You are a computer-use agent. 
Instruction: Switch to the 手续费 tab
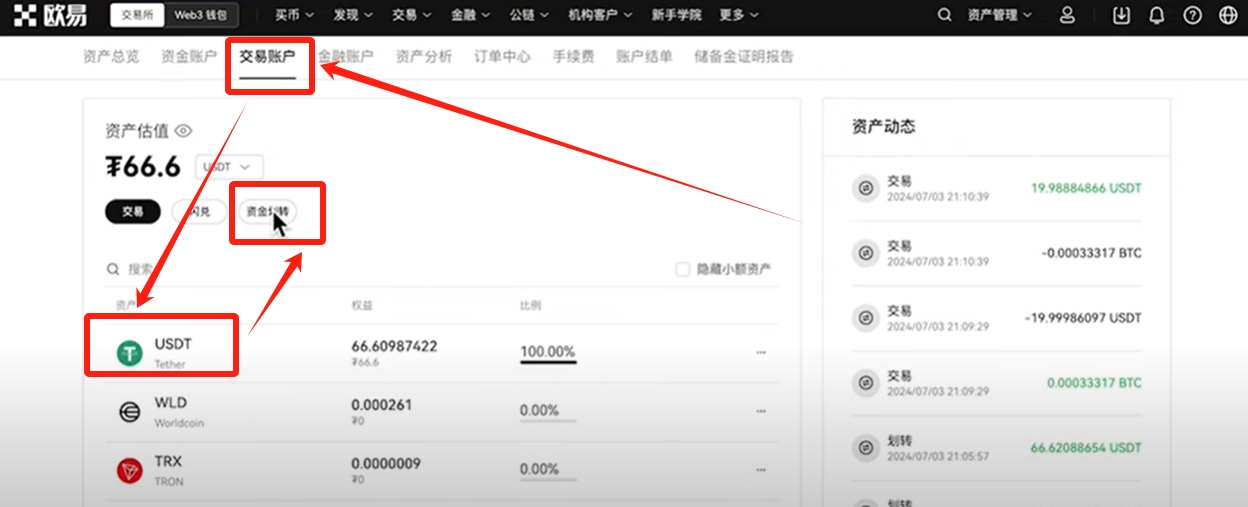point(574,57)
